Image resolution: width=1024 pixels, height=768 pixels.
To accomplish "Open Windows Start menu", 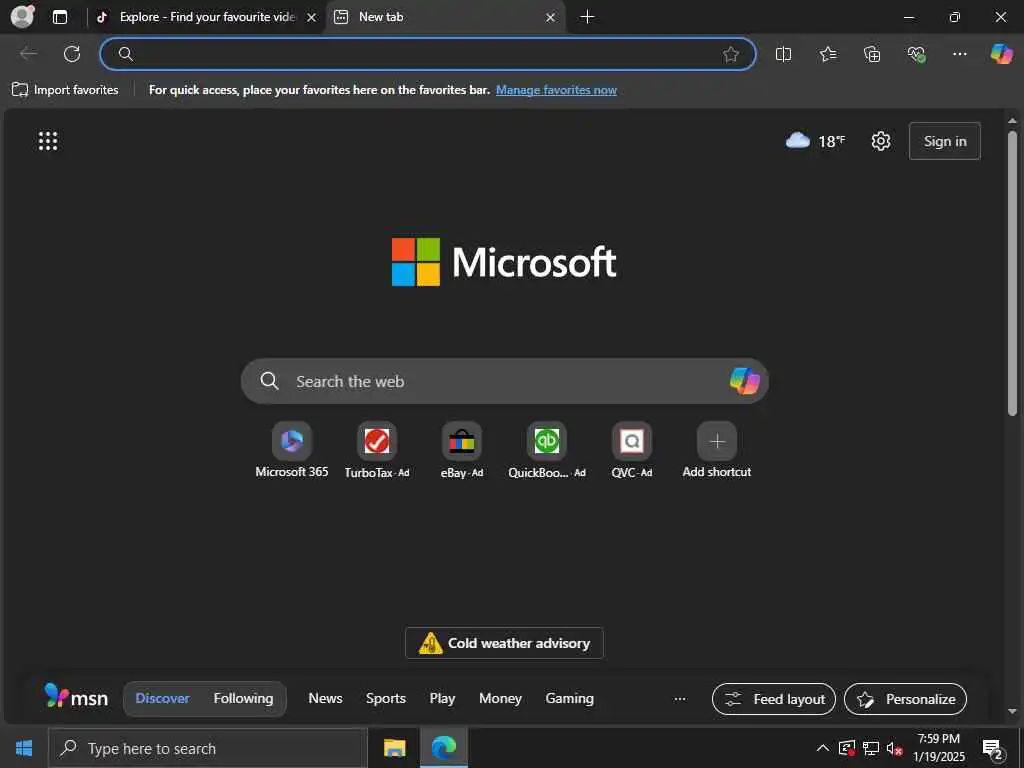I will click(24, 748).
